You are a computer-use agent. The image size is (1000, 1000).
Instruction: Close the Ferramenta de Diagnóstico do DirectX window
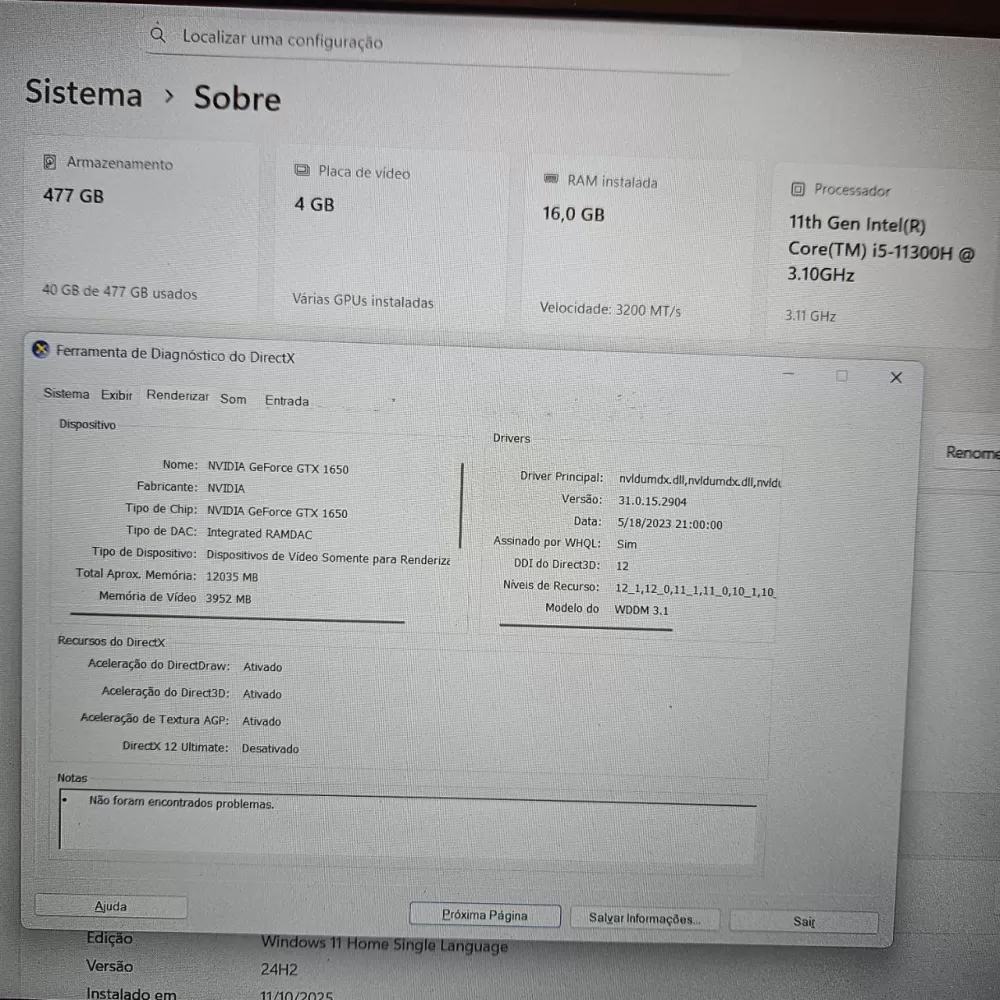tap(896, 377)
